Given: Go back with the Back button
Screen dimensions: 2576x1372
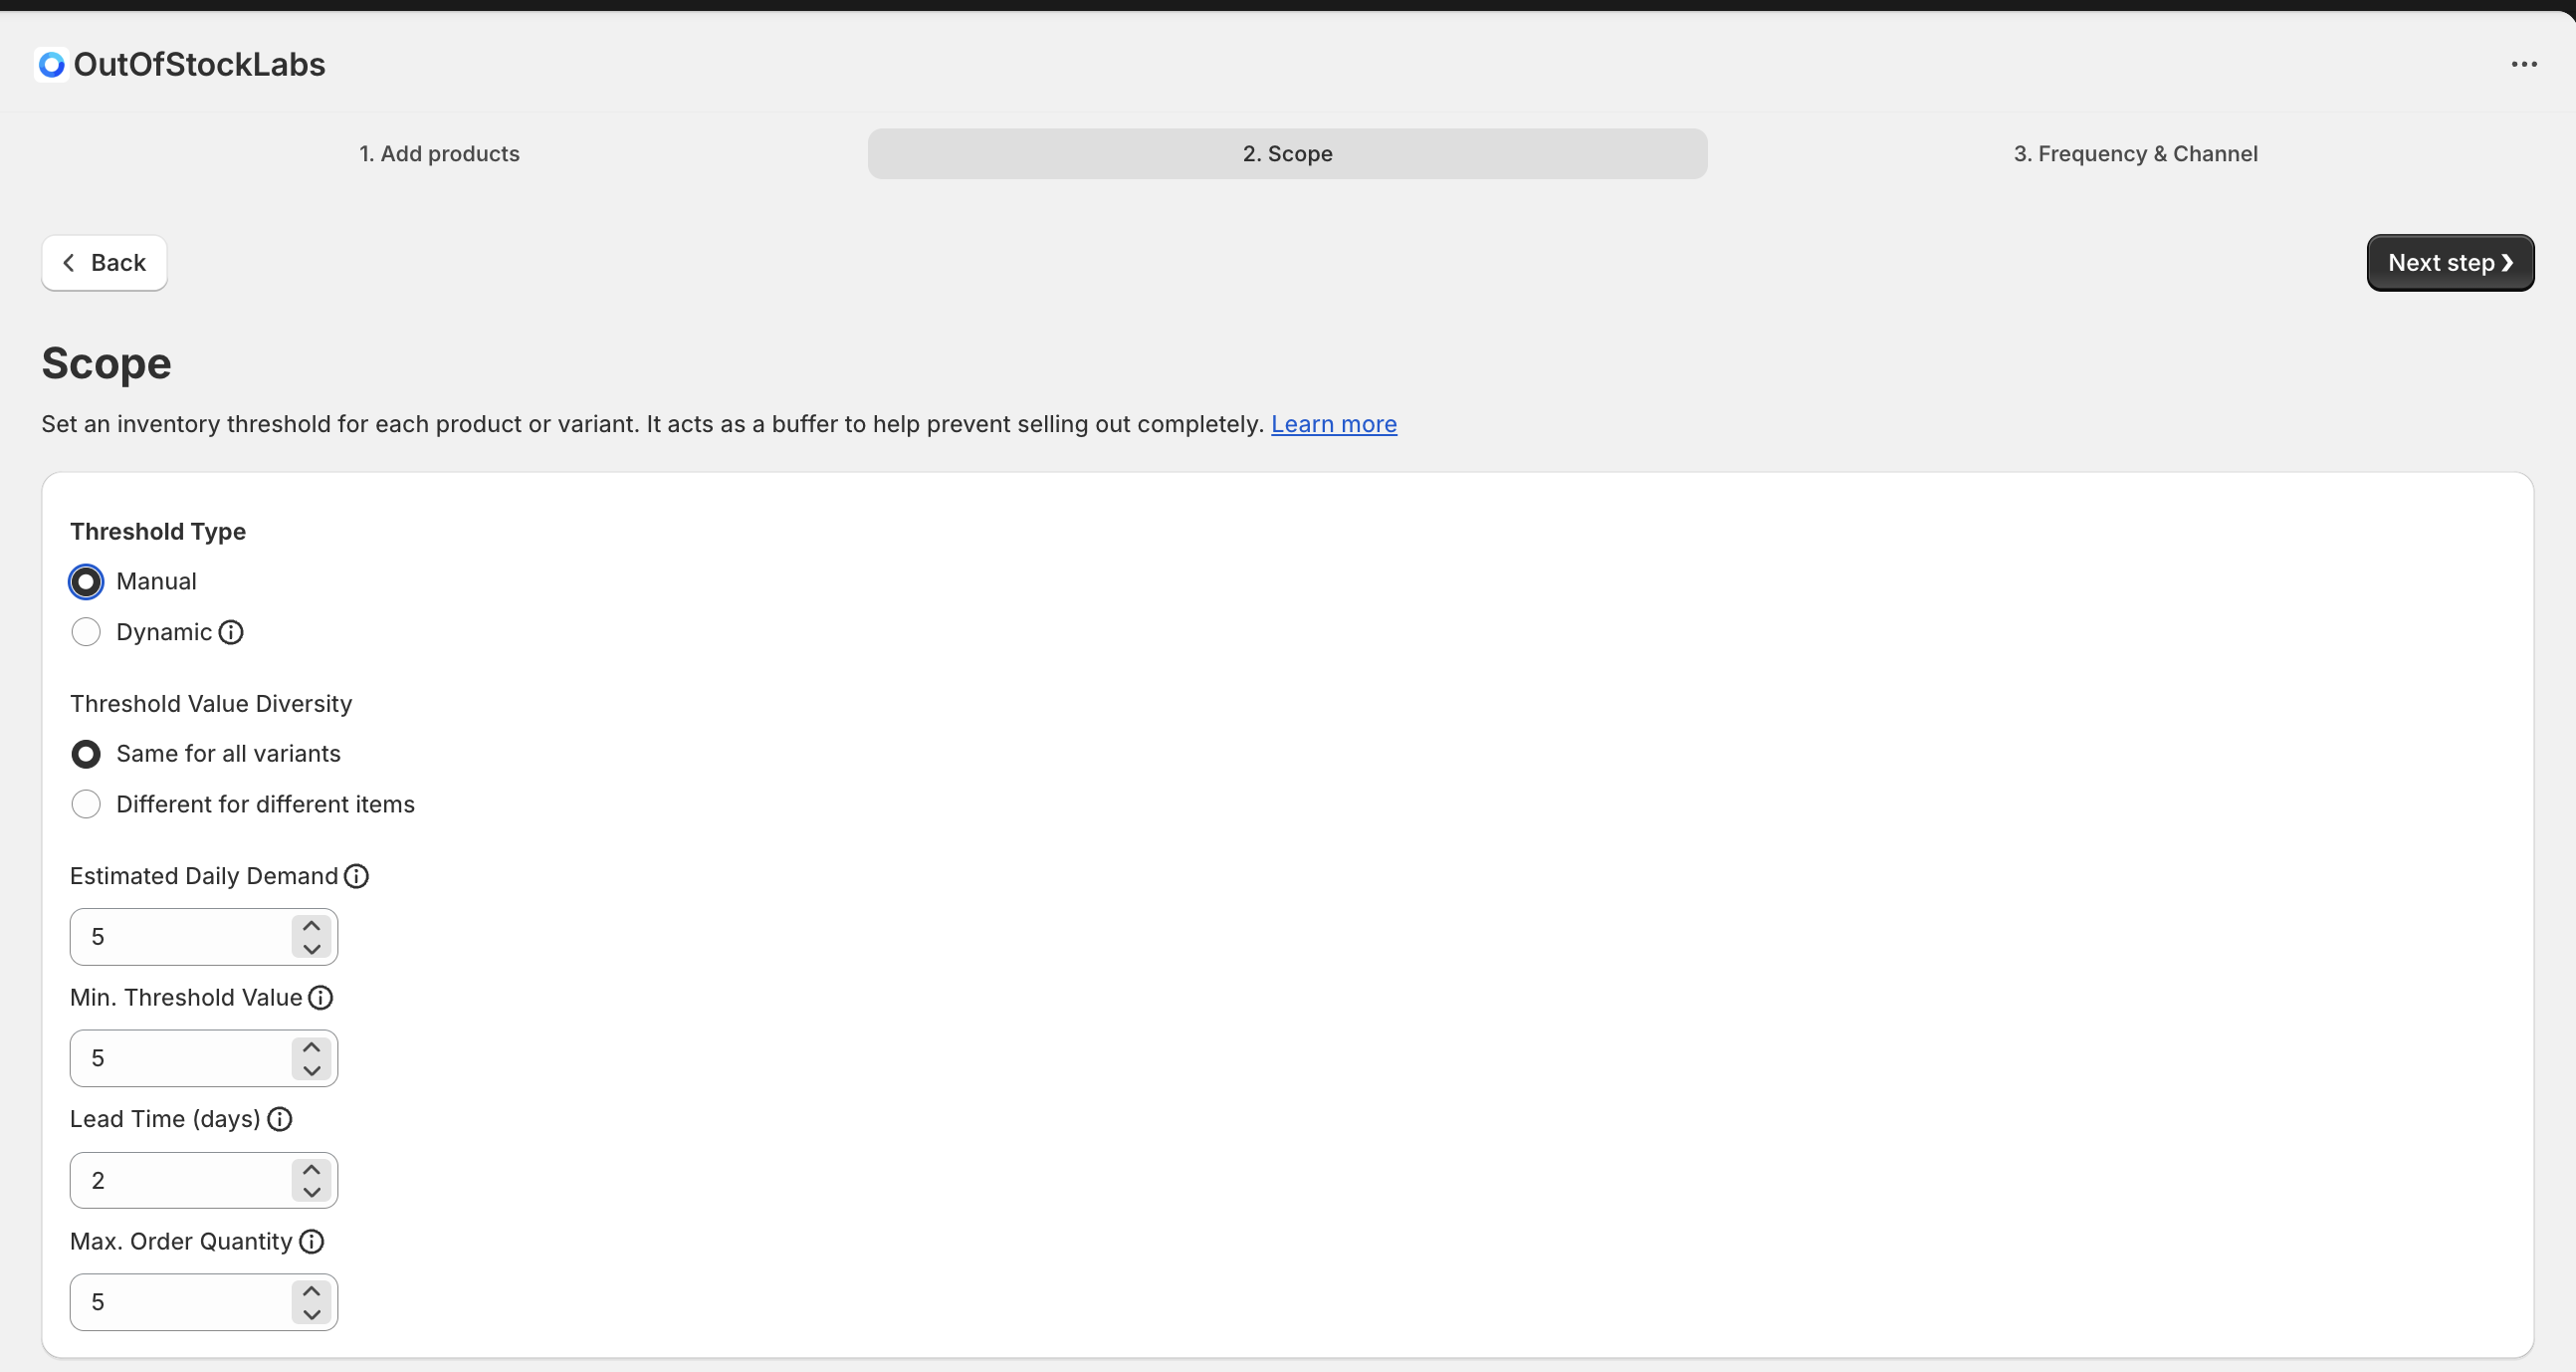Looking at the screenshot, I should (104, 263).
